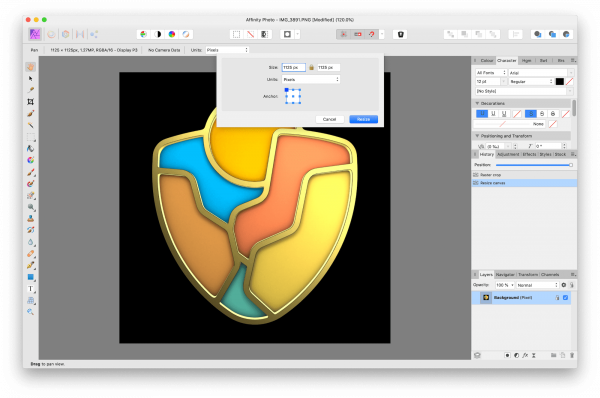Switch to the Tone Mapping Persona icon
This screenshot has height=398, width=600.
(80, 34)
